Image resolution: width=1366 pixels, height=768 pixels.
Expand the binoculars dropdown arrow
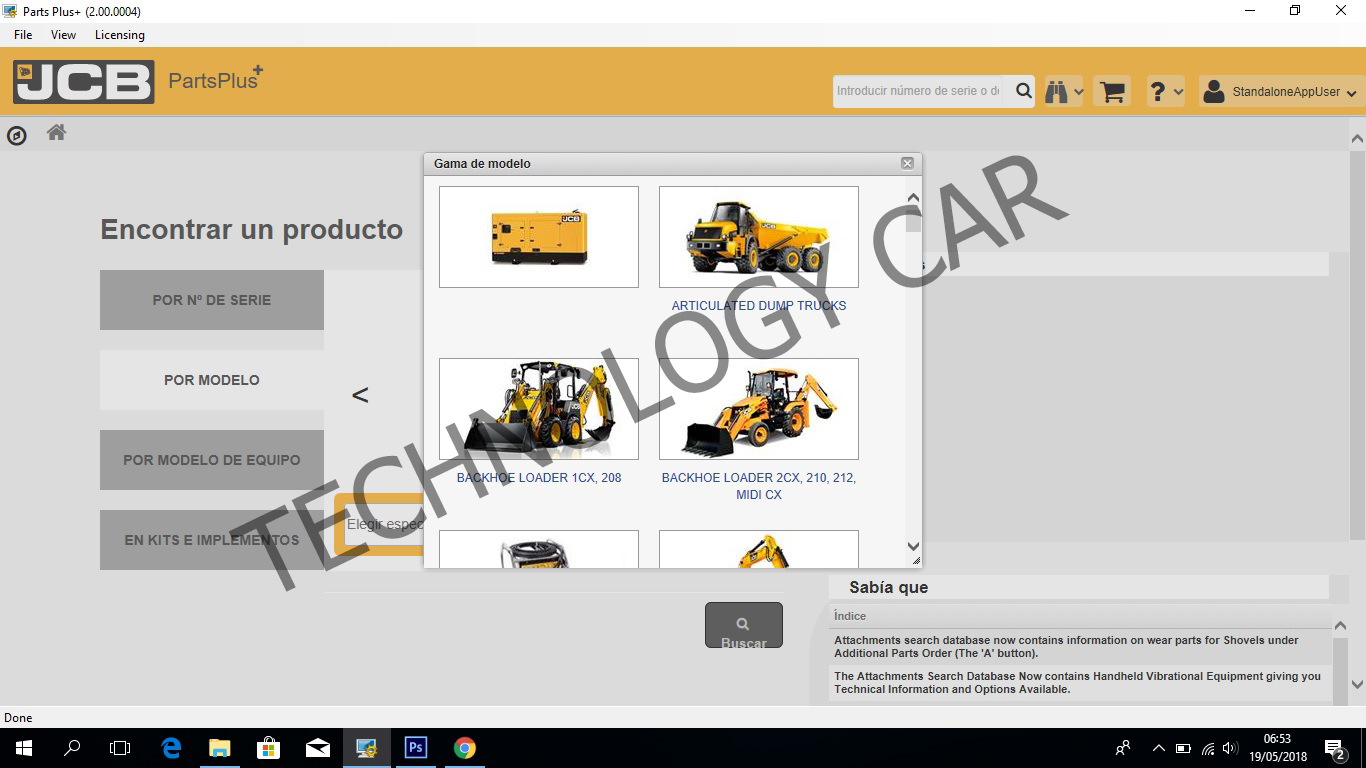click(x=1077, y=93)
